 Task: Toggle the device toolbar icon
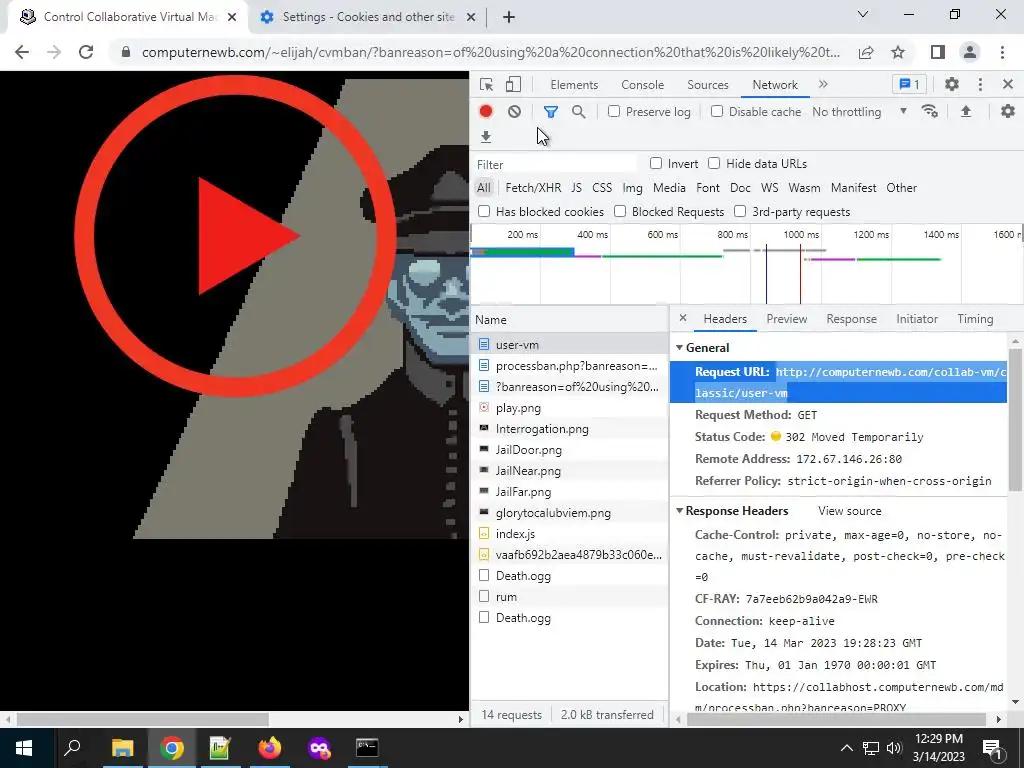(513, 84)
